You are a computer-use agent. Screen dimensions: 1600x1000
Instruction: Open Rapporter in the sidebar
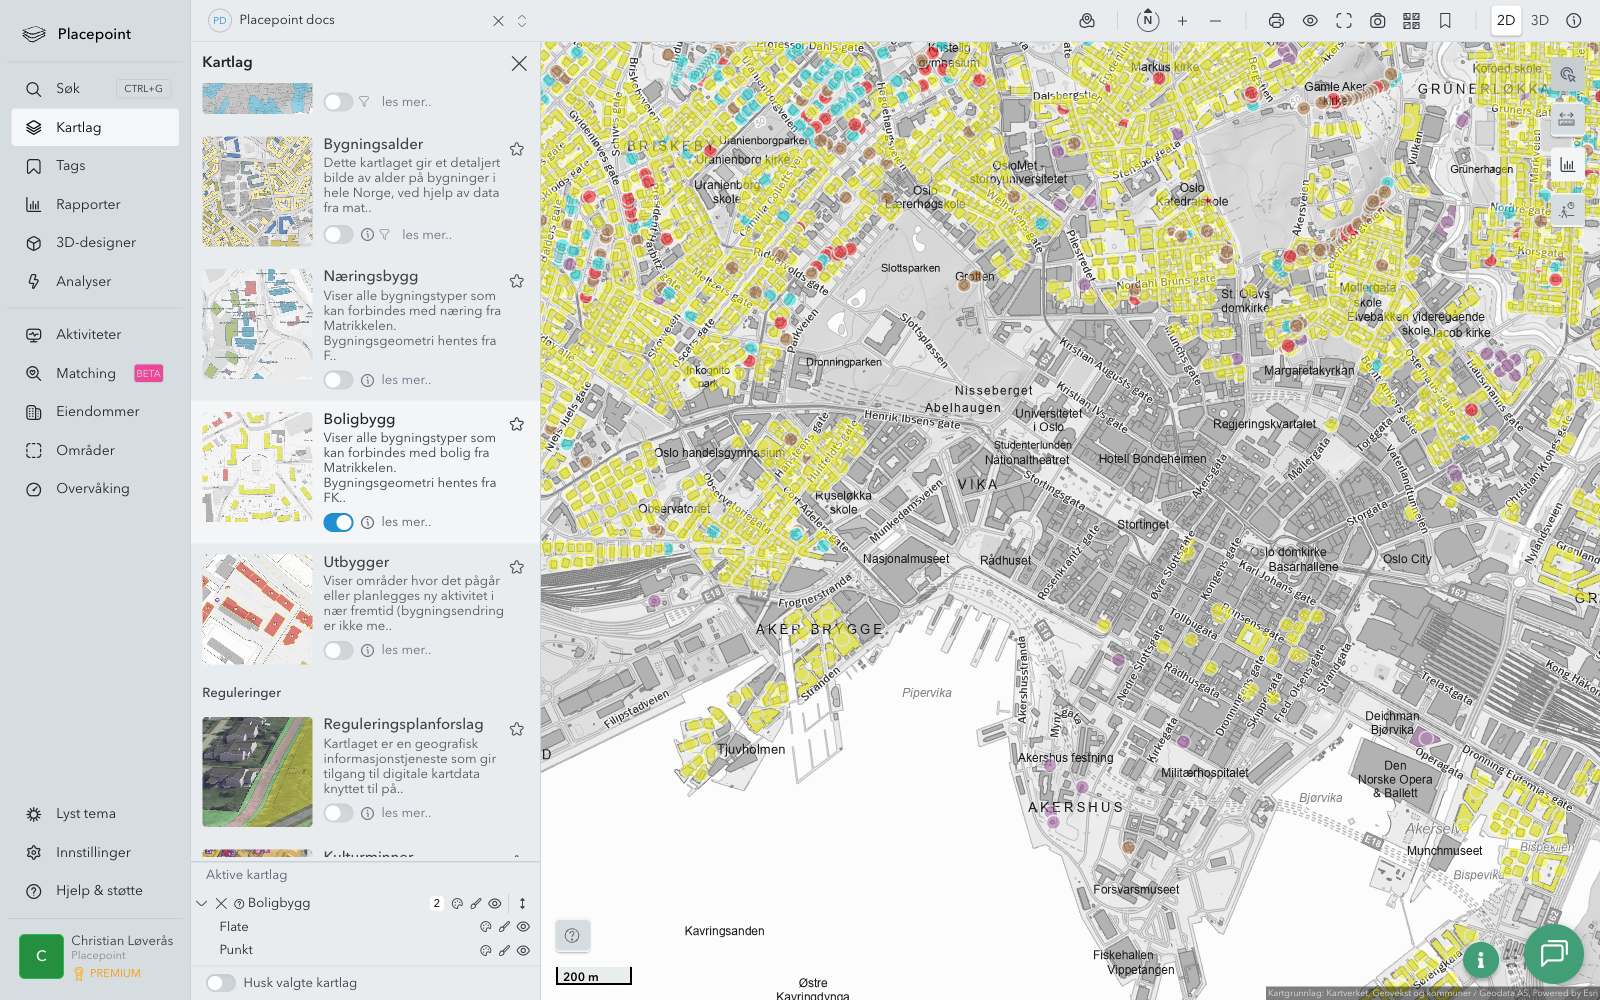coord(88,205)
